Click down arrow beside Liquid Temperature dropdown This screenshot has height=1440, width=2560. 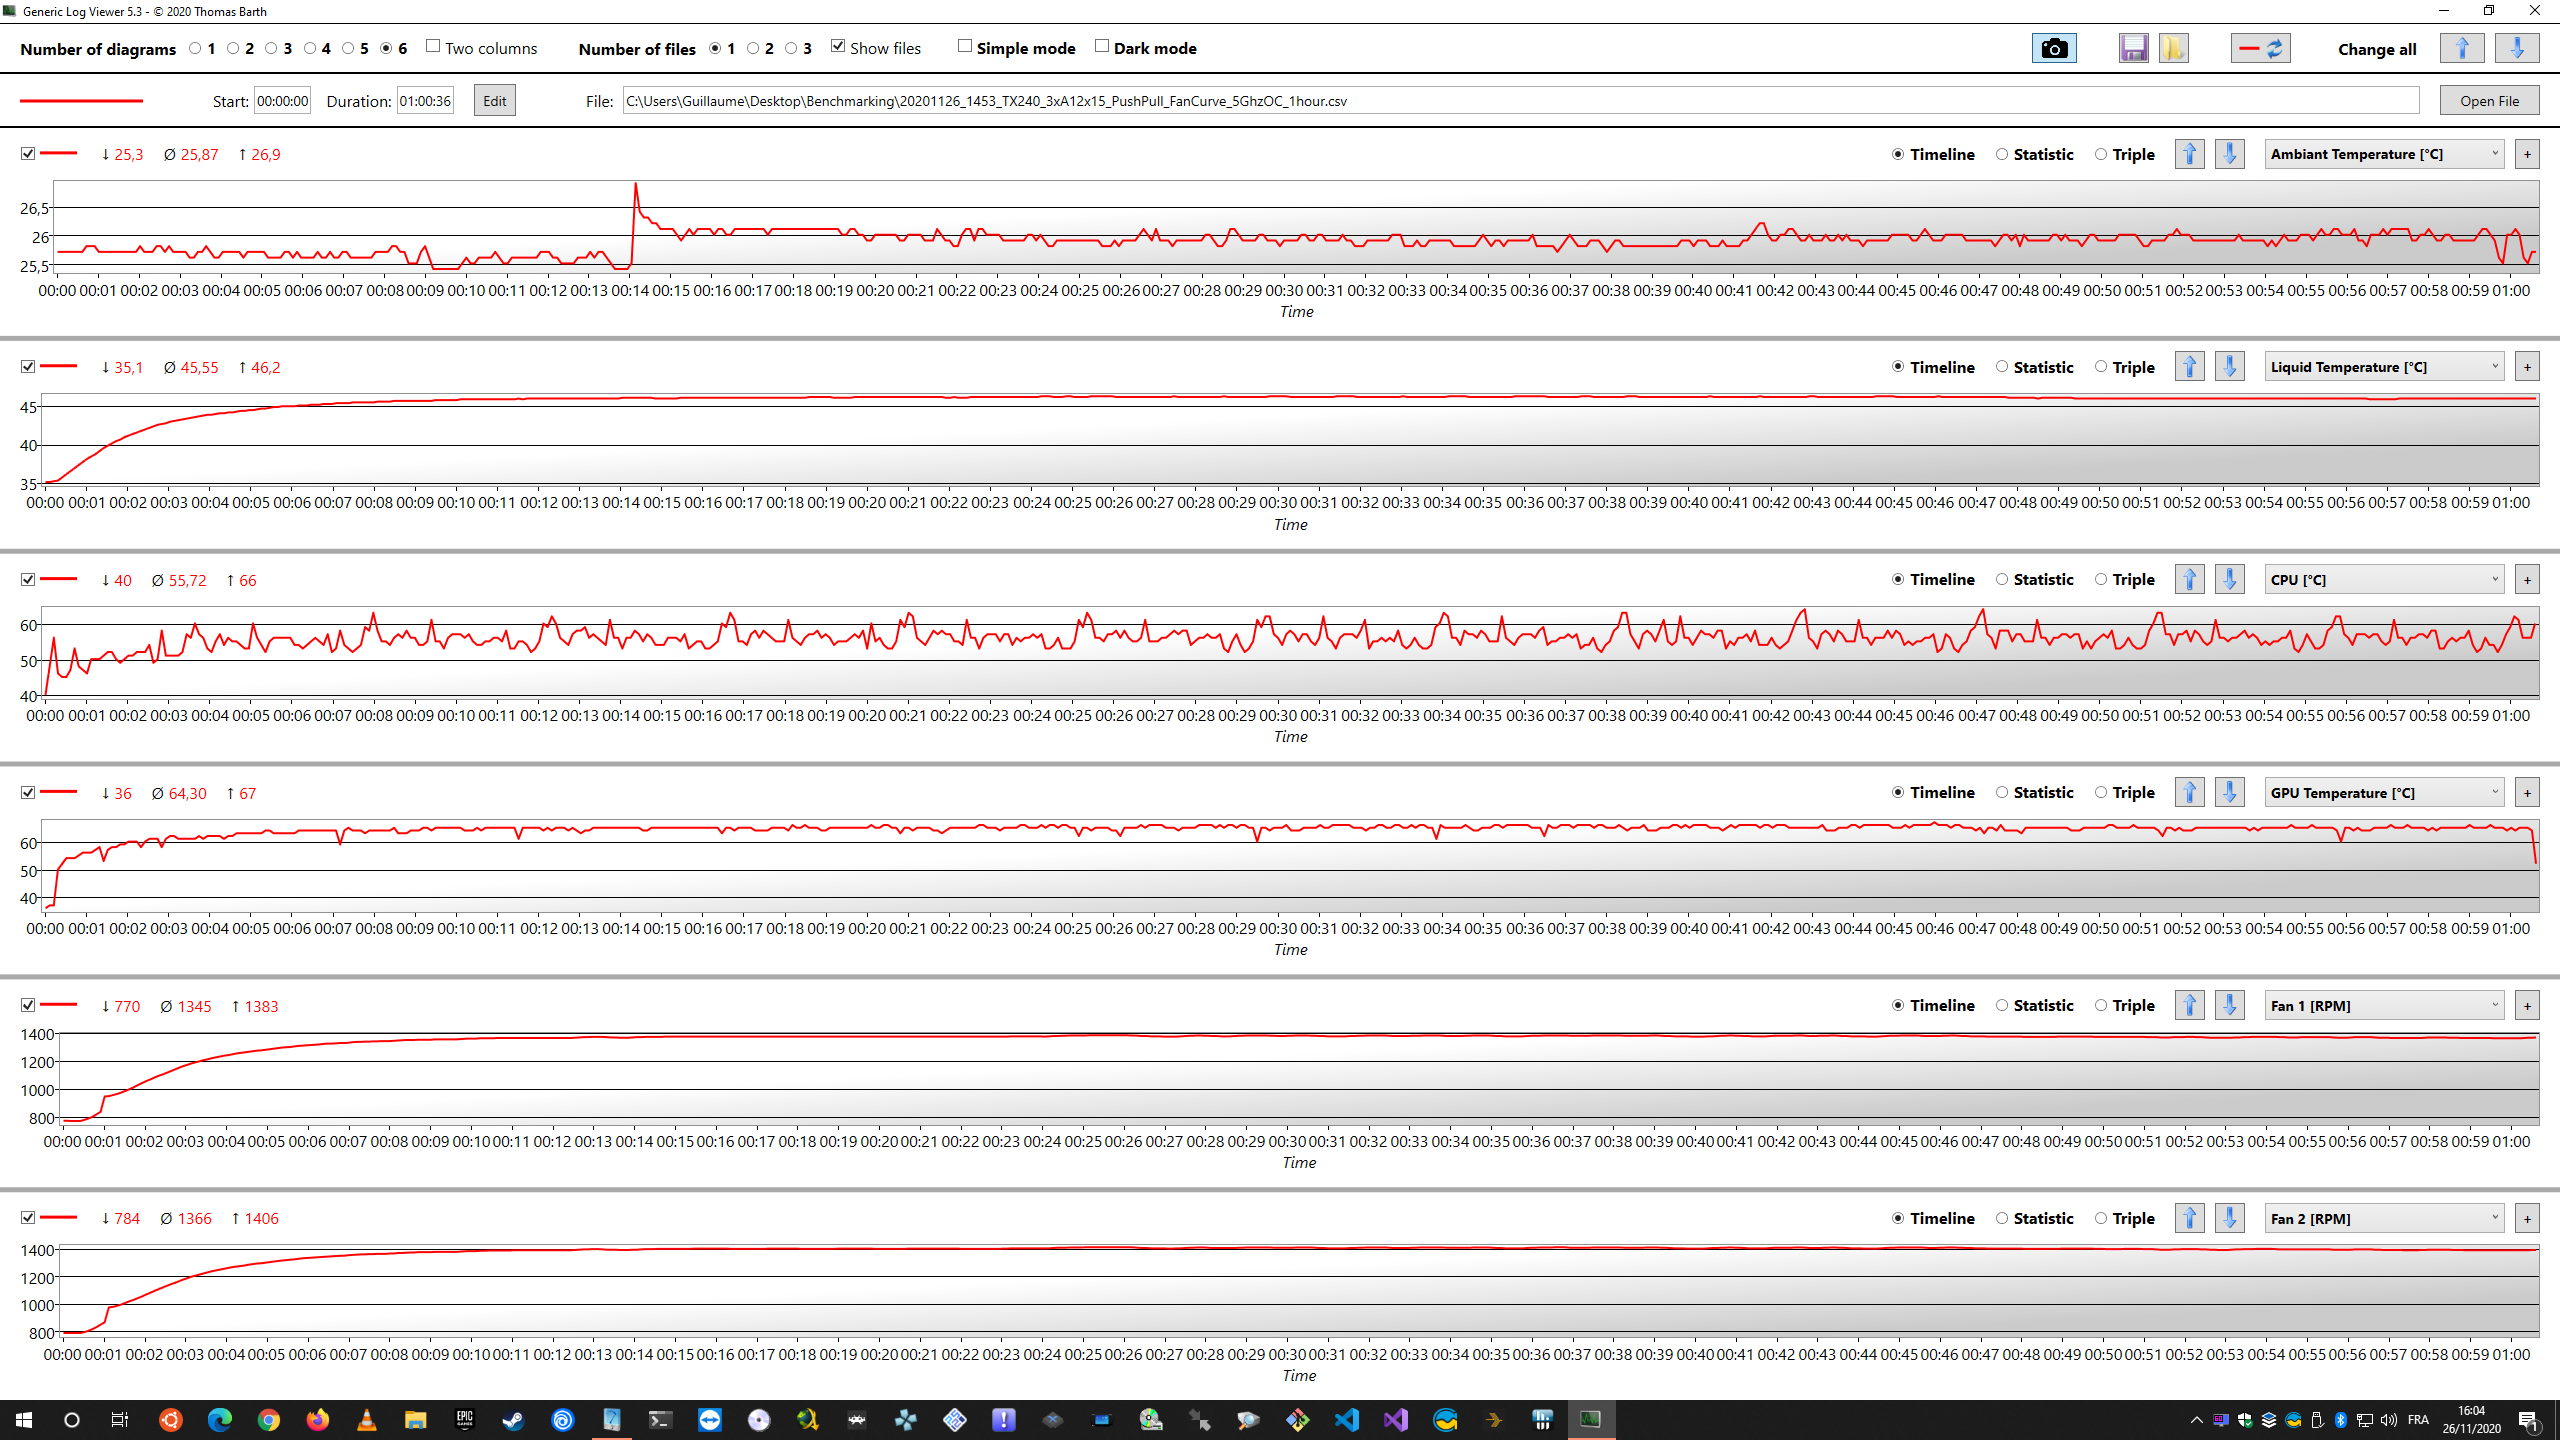(2229, 367)
